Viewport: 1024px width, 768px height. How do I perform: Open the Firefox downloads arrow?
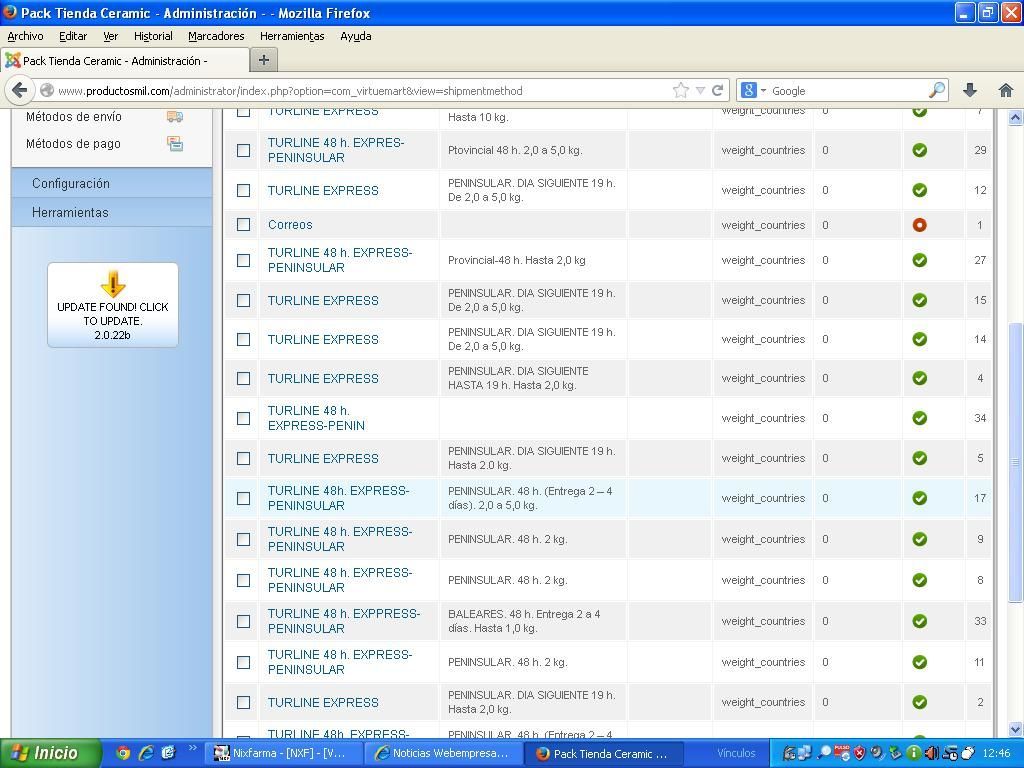point(970,90)
